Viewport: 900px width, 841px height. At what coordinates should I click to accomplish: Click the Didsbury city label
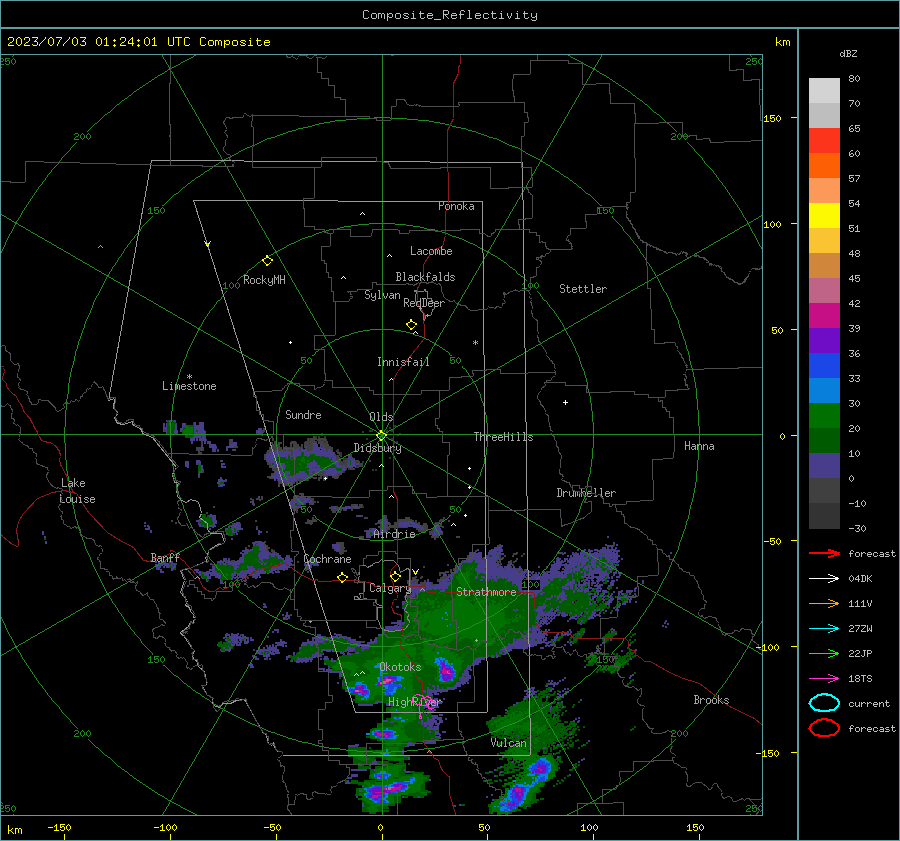click(x=377, y=448)
